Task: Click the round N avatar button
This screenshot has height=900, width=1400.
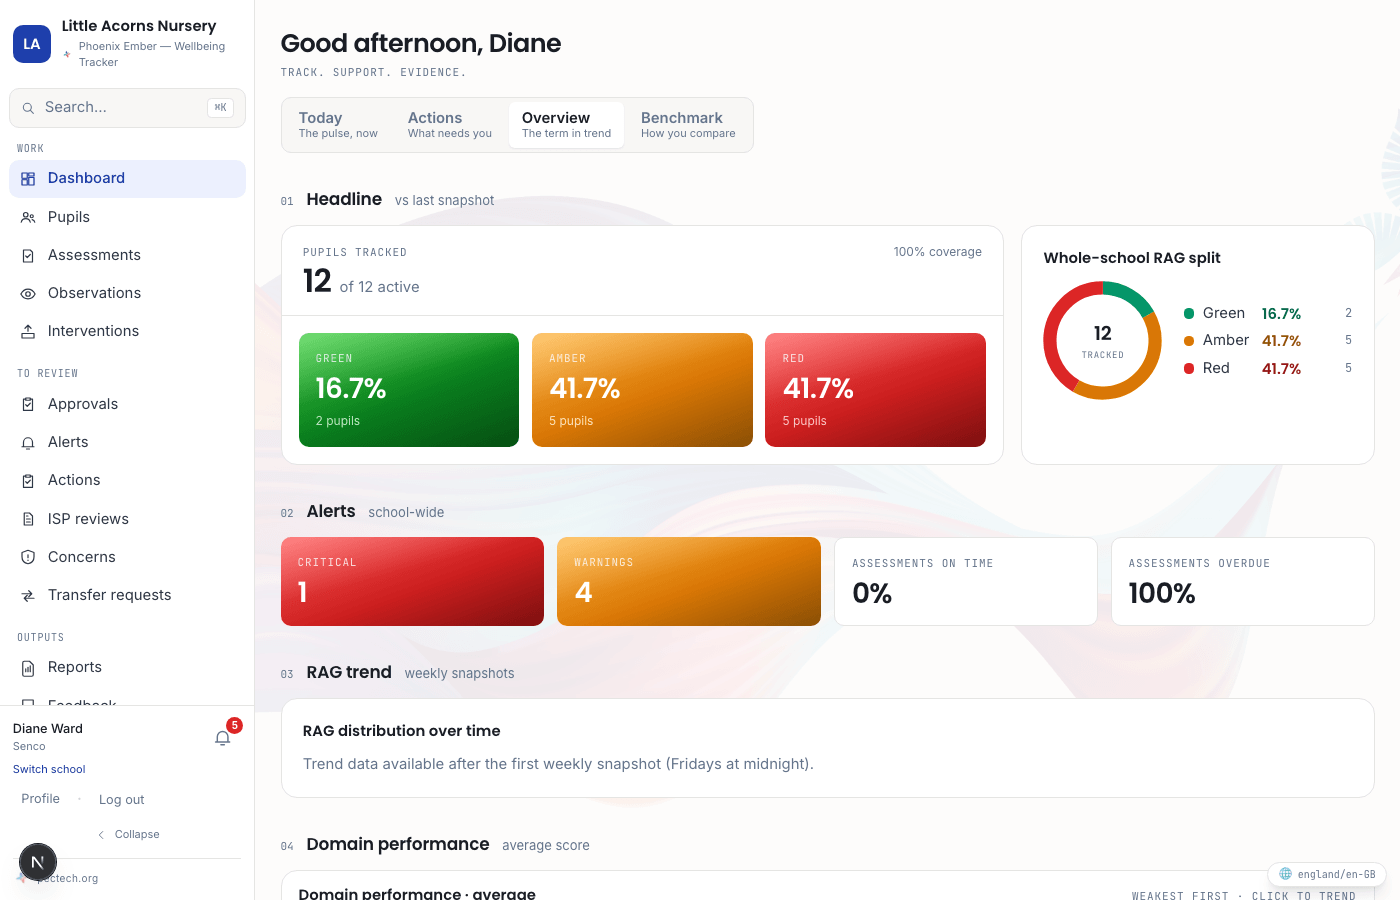Action: [38, 862]
